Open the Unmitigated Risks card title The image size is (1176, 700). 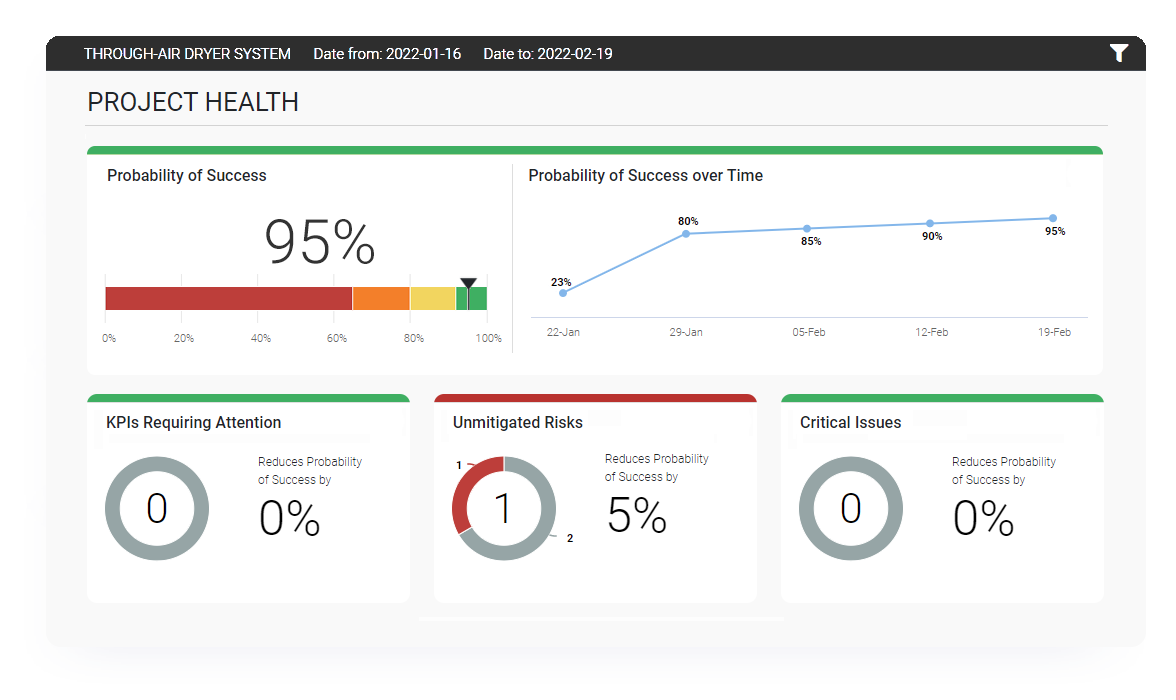pos(517,423)
